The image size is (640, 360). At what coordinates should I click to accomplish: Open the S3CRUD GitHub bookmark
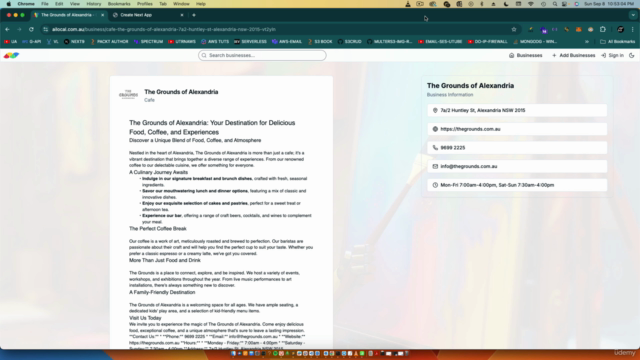click(349, 42)
